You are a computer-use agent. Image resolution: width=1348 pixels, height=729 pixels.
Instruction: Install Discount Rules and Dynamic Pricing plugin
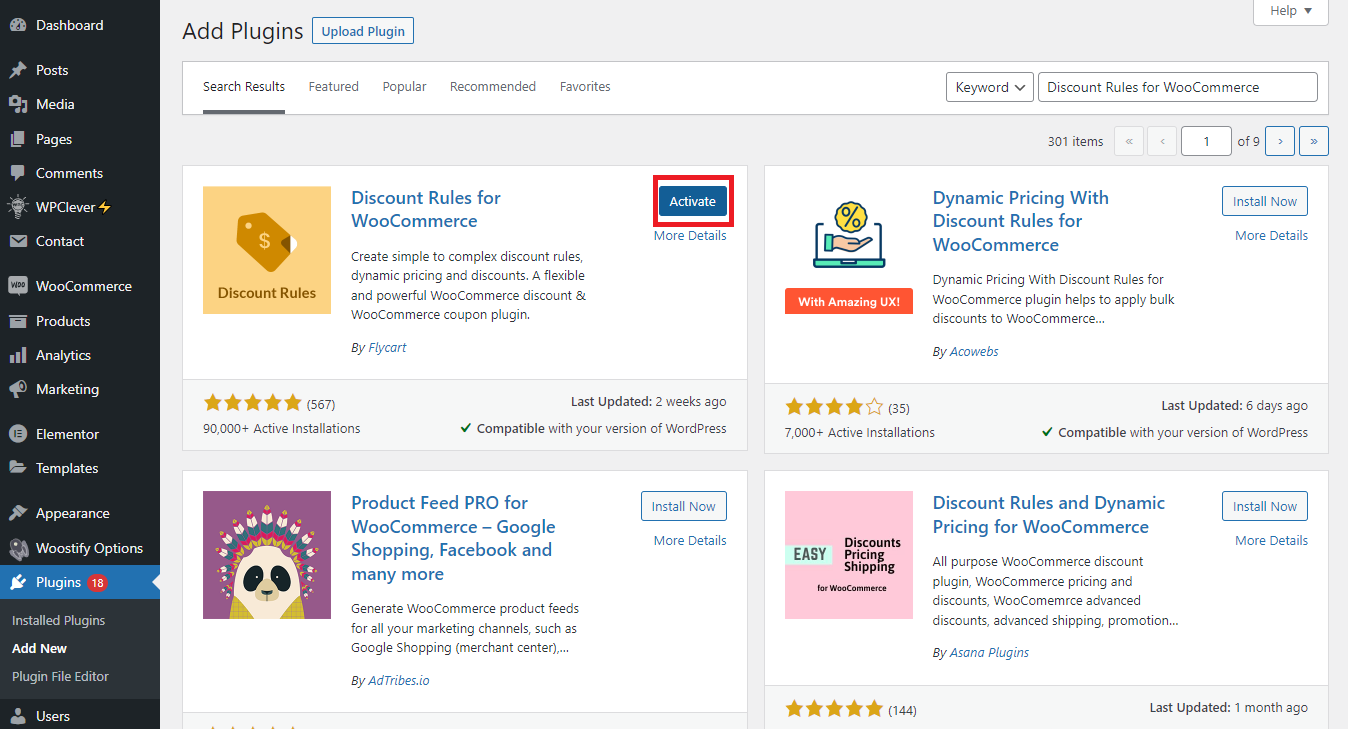click(1265, 506)
